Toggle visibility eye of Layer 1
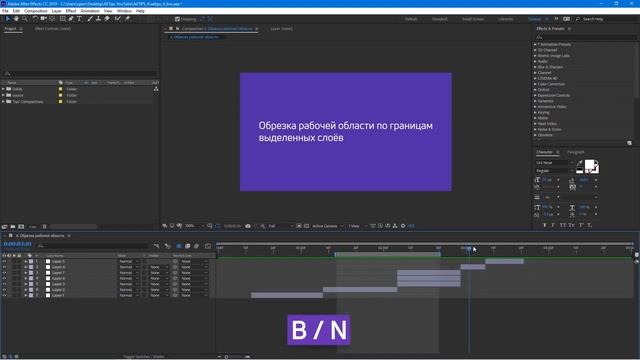640x360 pixels. pyautogui.click(x=4, y=295)
